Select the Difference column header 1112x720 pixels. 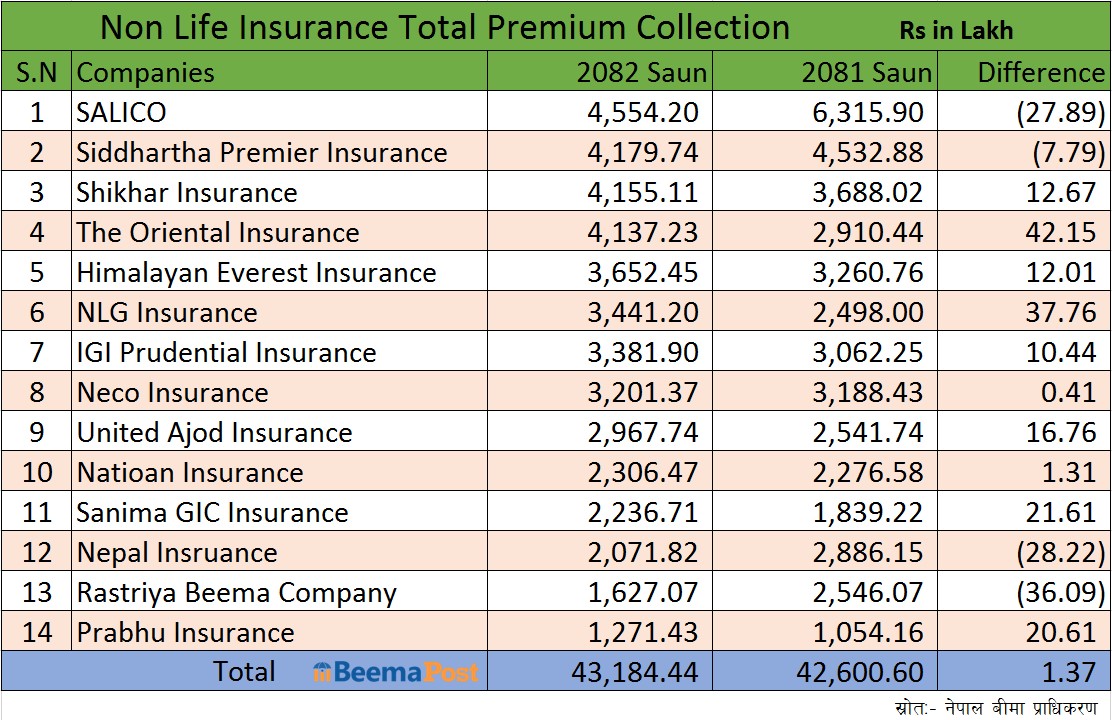1040,72
